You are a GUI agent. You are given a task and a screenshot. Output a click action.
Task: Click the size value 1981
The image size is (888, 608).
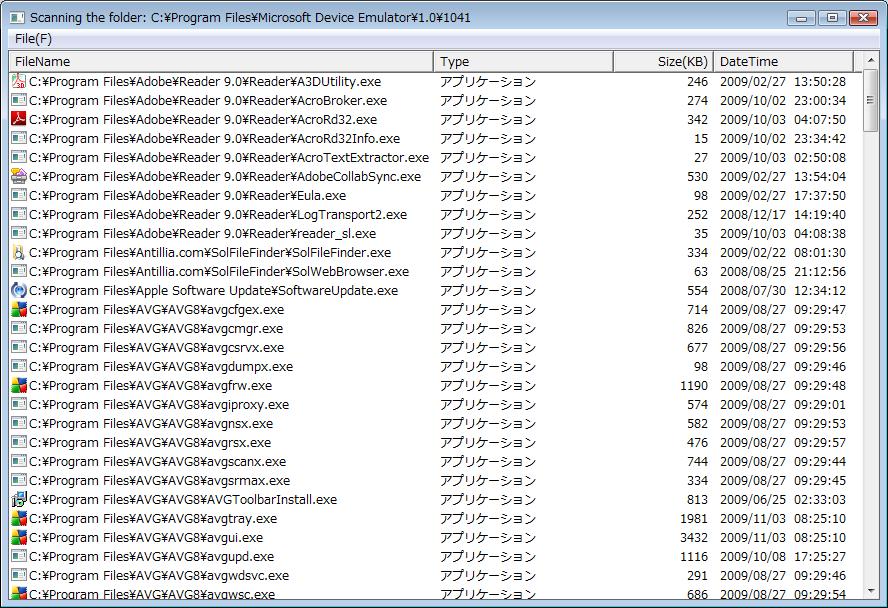click(x=694, y=519)
